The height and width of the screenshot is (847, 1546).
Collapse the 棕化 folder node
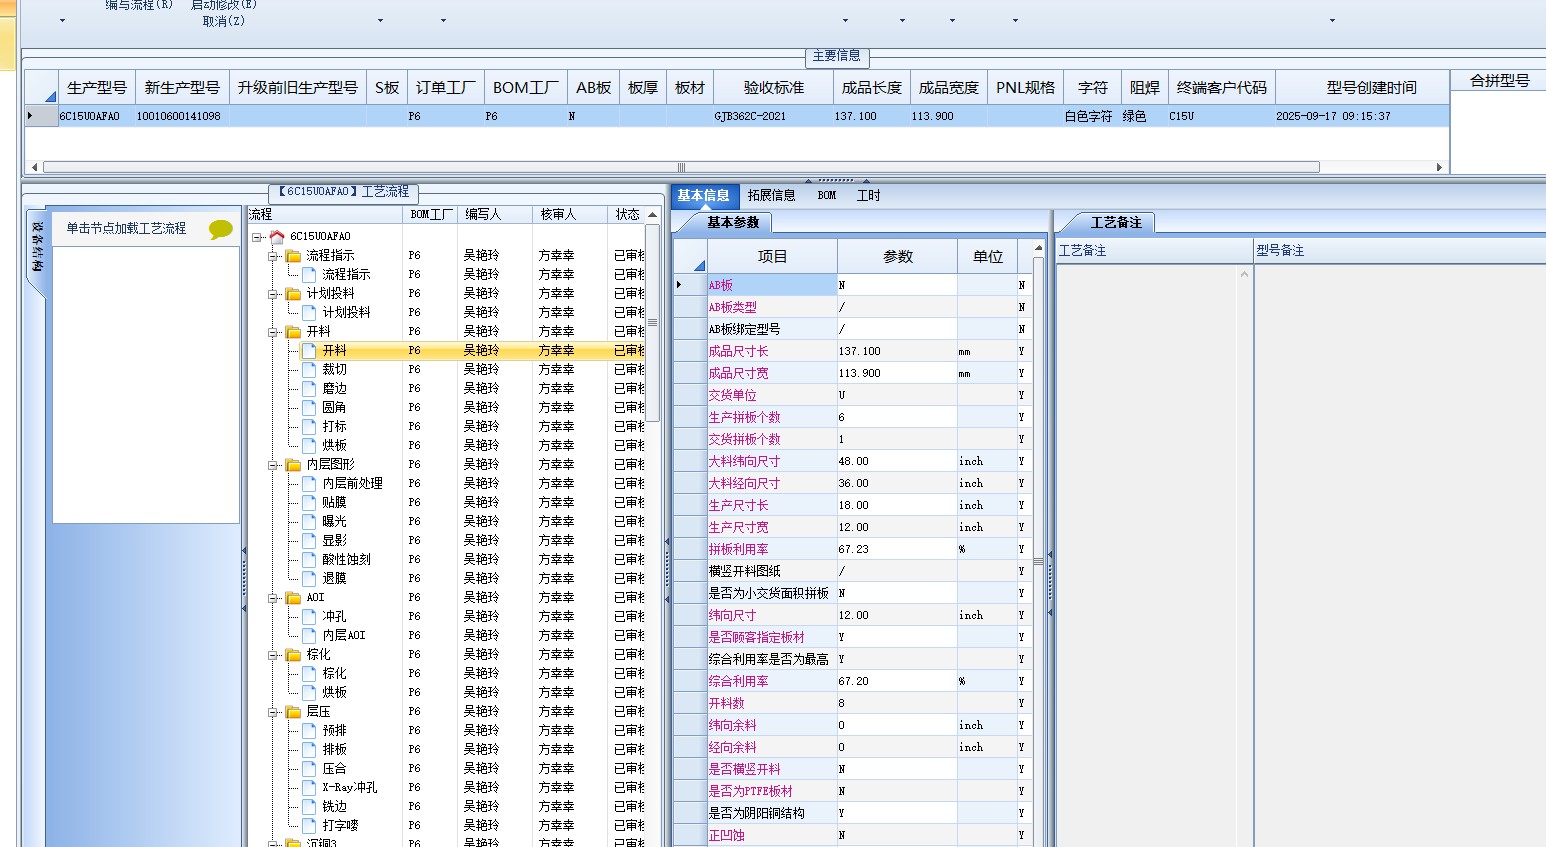(x=273, y=655)
